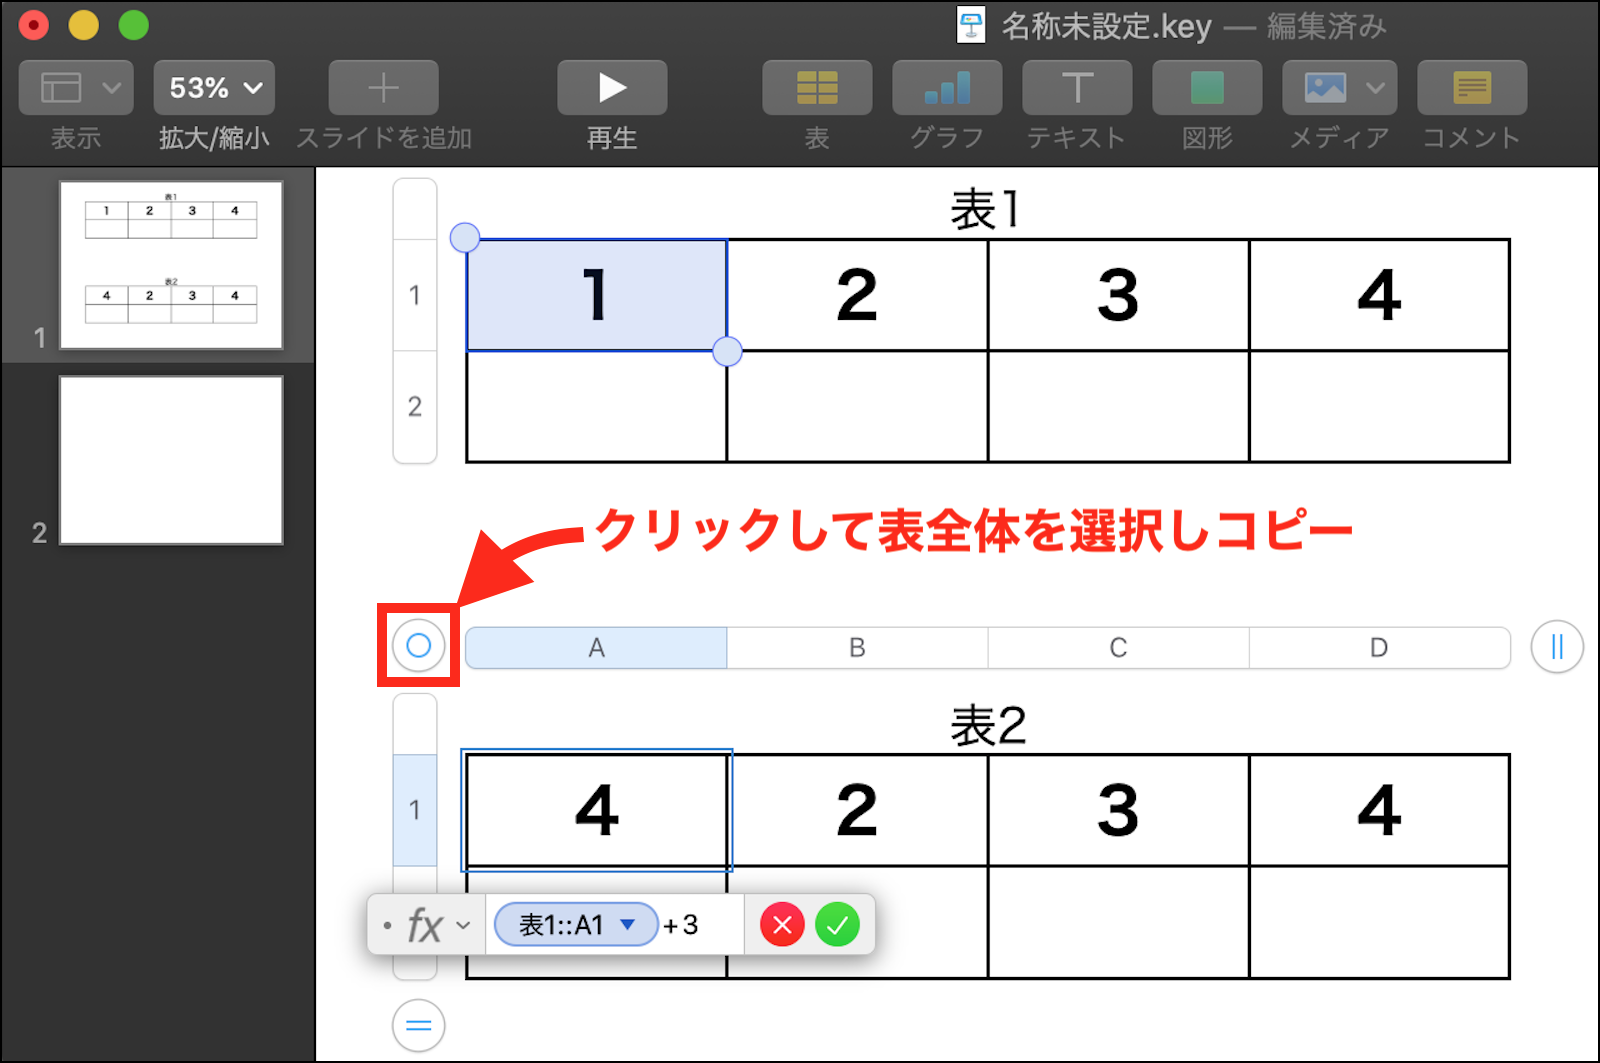
Task: Click the 表1 table title
Action: [986, 210]
